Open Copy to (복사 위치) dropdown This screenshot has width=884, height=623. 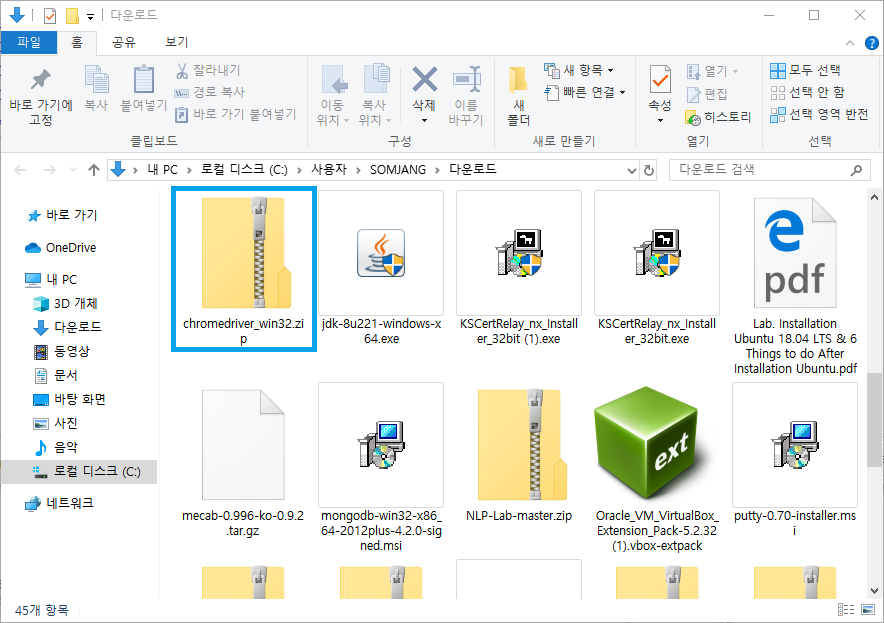pos(375,112)
